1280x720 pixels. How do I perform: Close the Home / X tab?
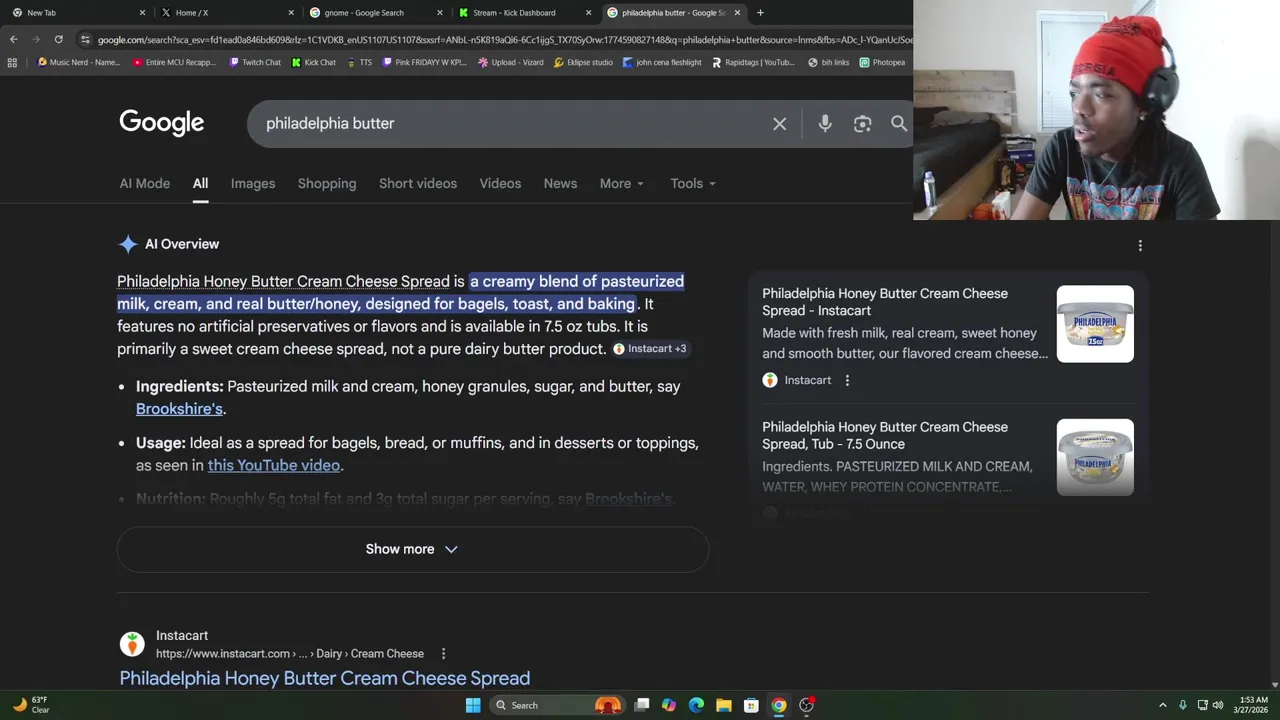291,12
